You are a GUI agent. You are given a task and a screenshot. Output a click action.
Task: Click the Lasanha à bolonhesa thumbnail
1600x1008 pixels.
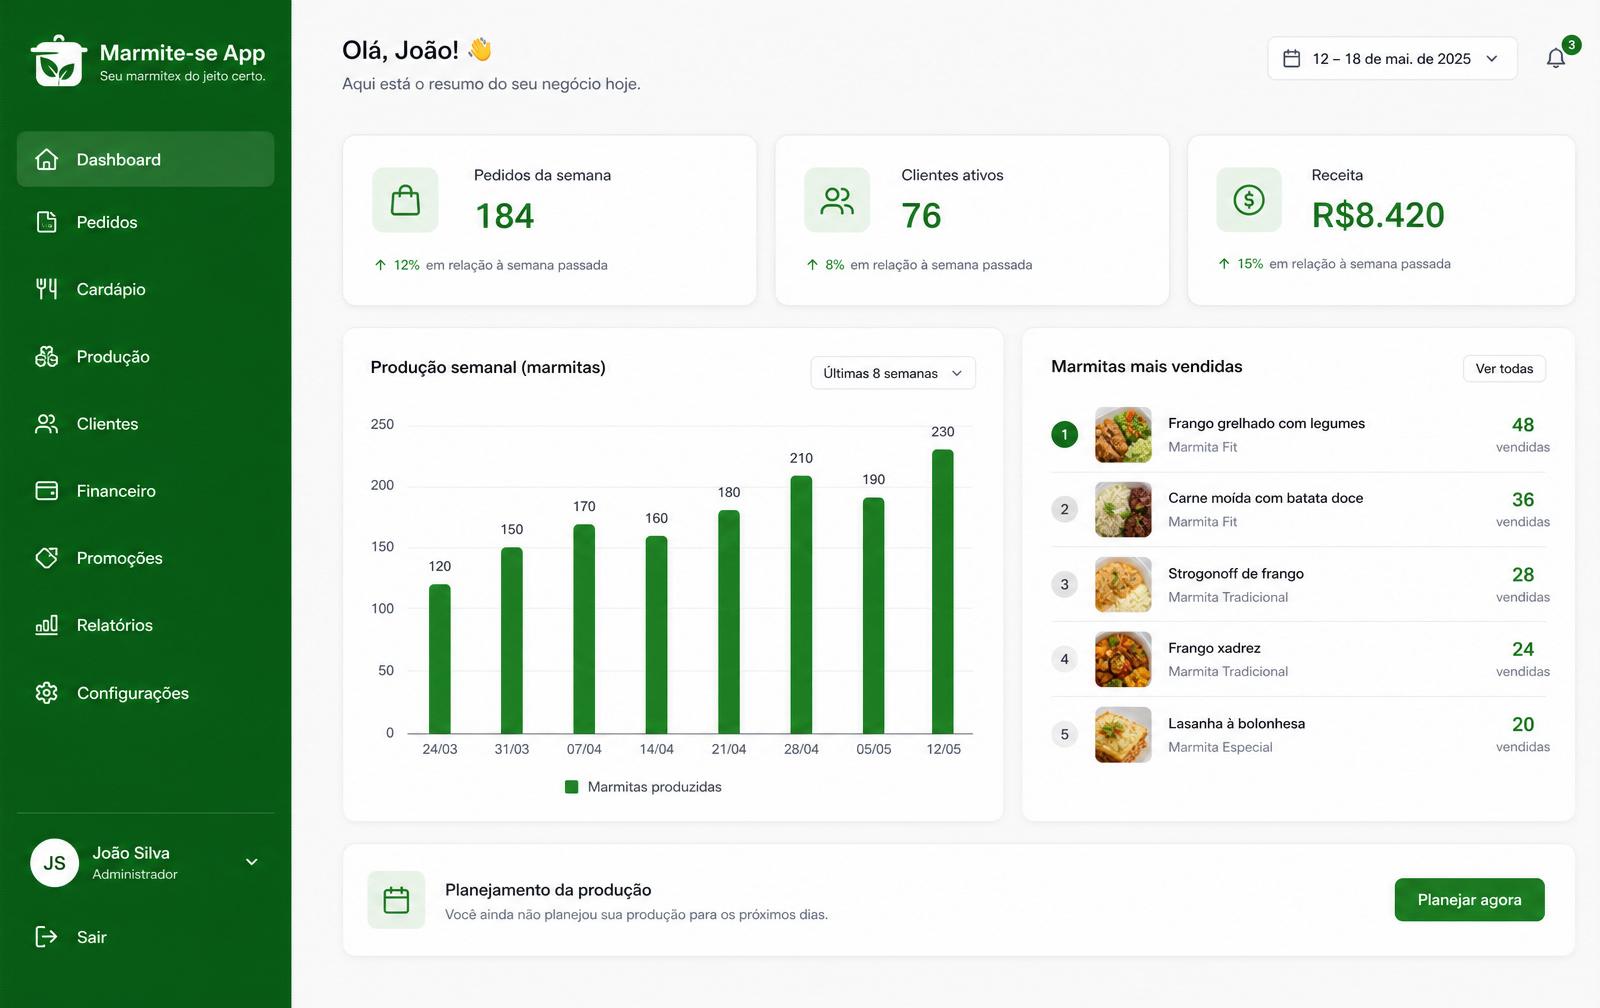(1123, 735)
